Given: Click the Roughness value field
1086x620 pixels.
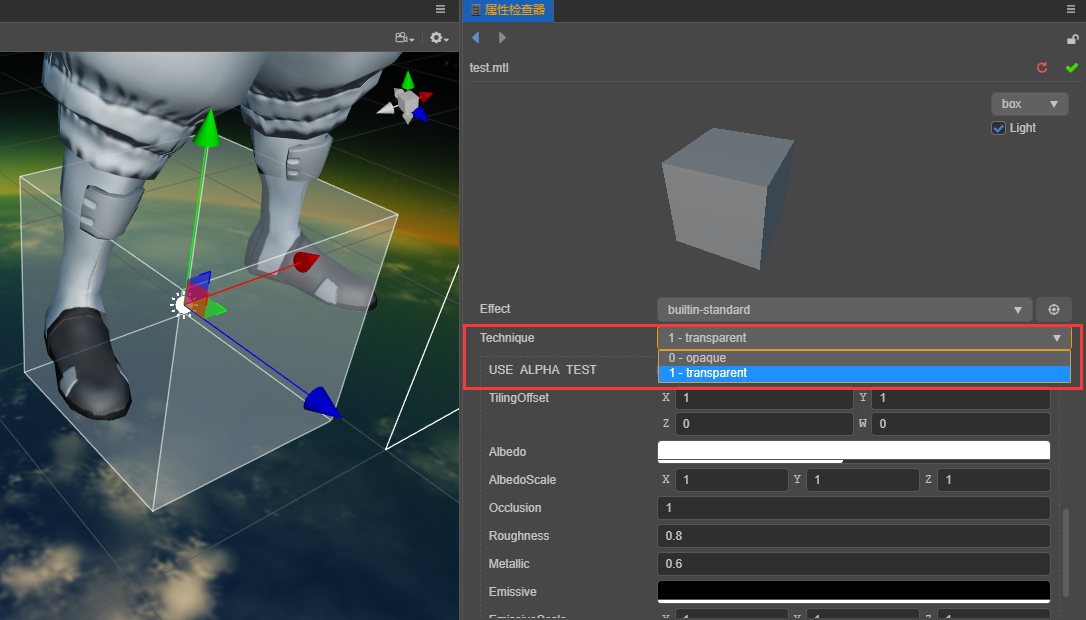Looking at the screenshot, I should point(853,535).
